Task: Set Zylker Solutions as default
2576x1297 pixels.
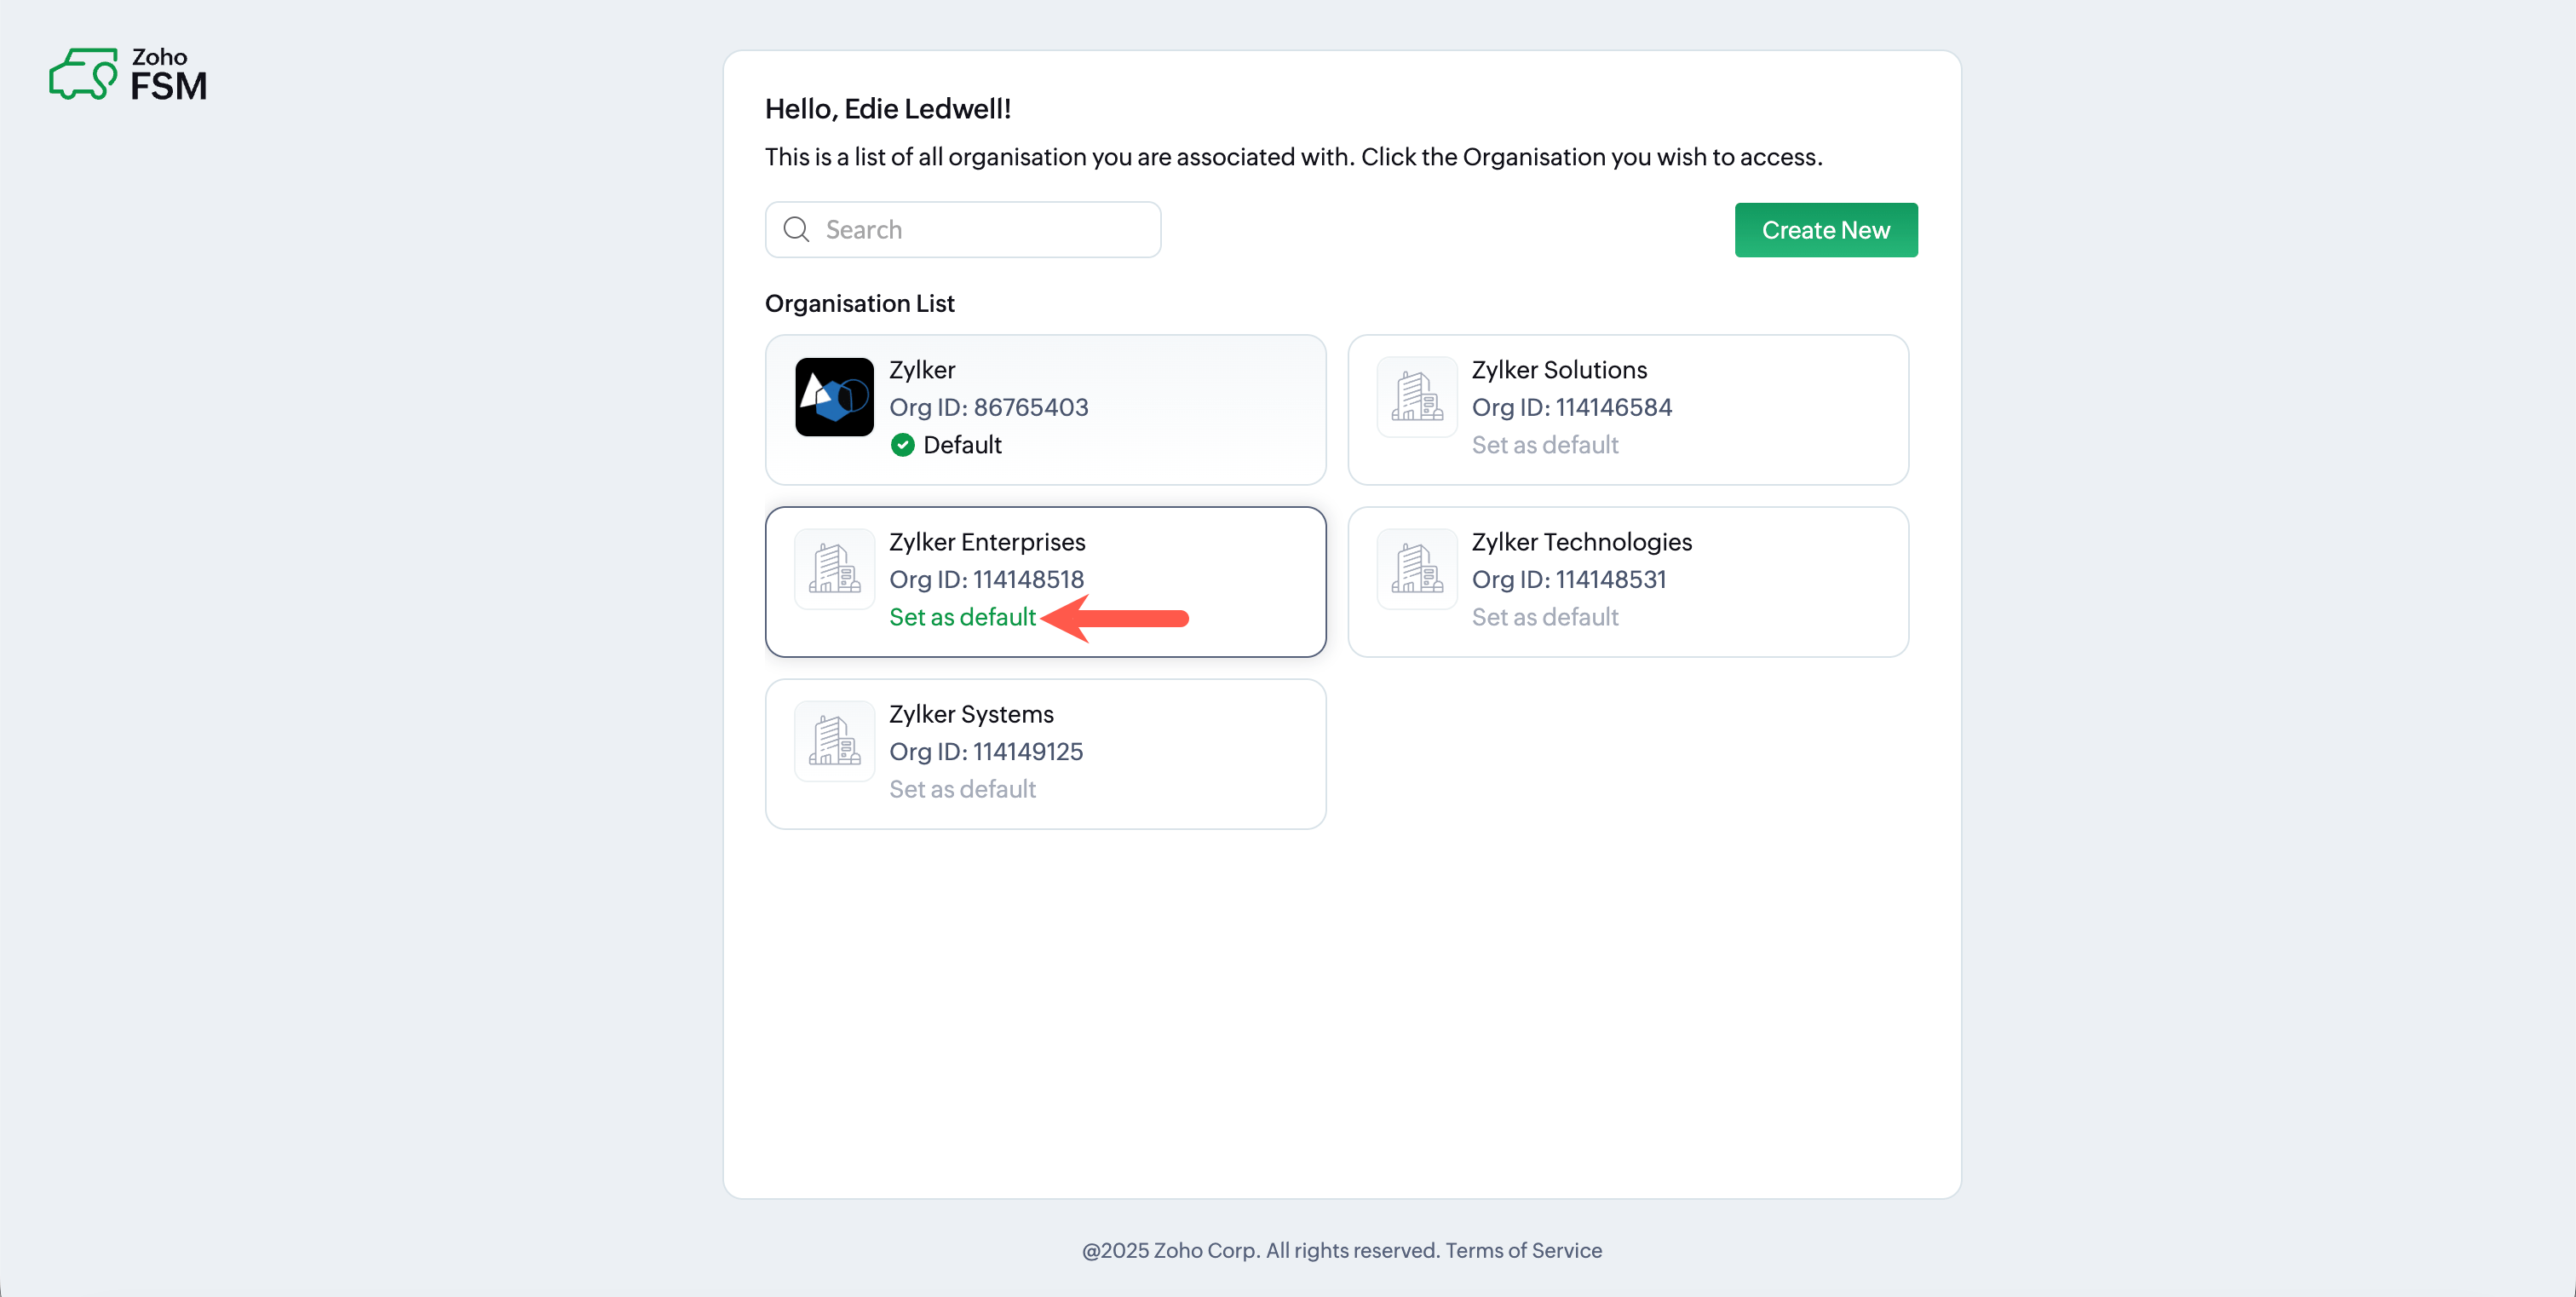Action: click(x=1544, y=445)
